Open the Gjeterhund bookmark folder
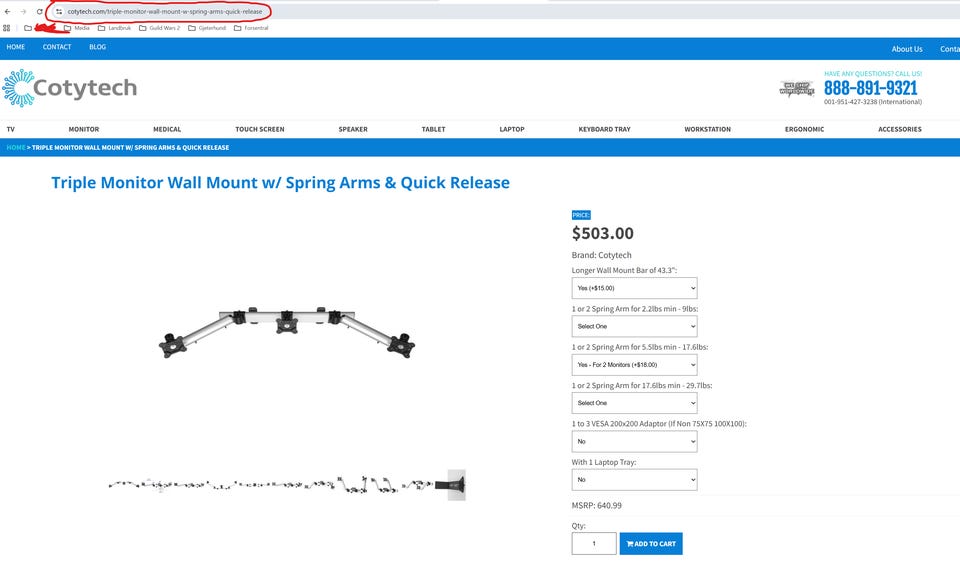Screen dimensions: 960x565 pyautogui.click(x=207, y=28)
